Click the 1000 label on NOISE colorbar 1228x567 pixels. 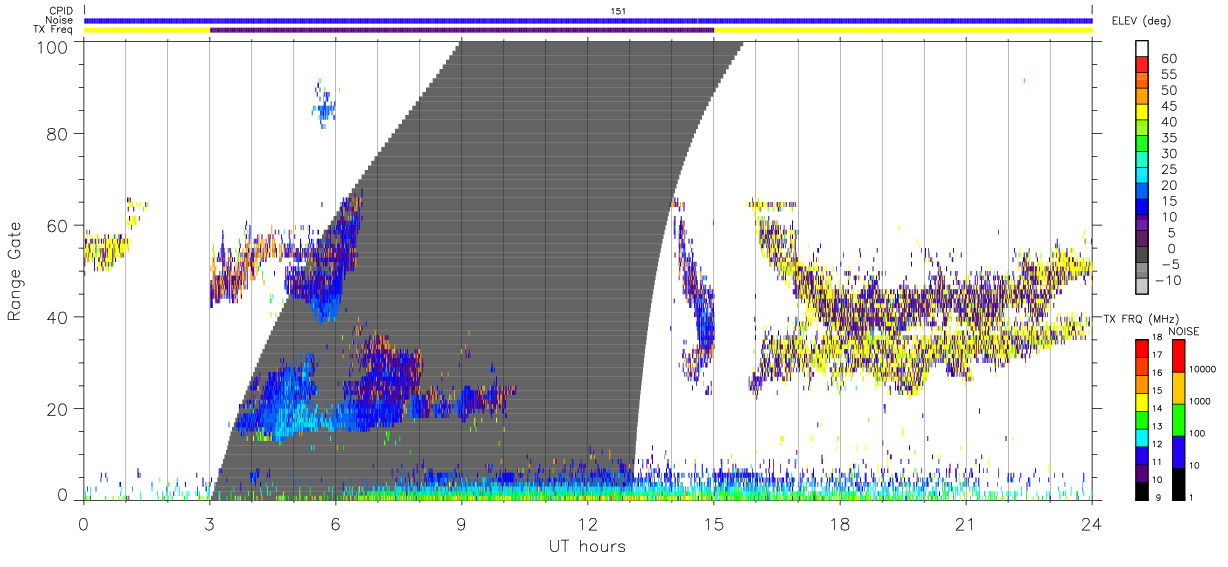(x=1200, y=401)
